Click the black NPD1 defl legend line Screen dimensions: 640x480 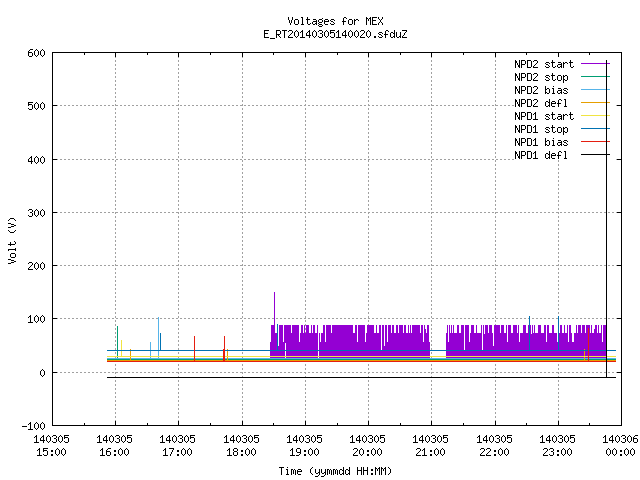click(x=595, y=155)
